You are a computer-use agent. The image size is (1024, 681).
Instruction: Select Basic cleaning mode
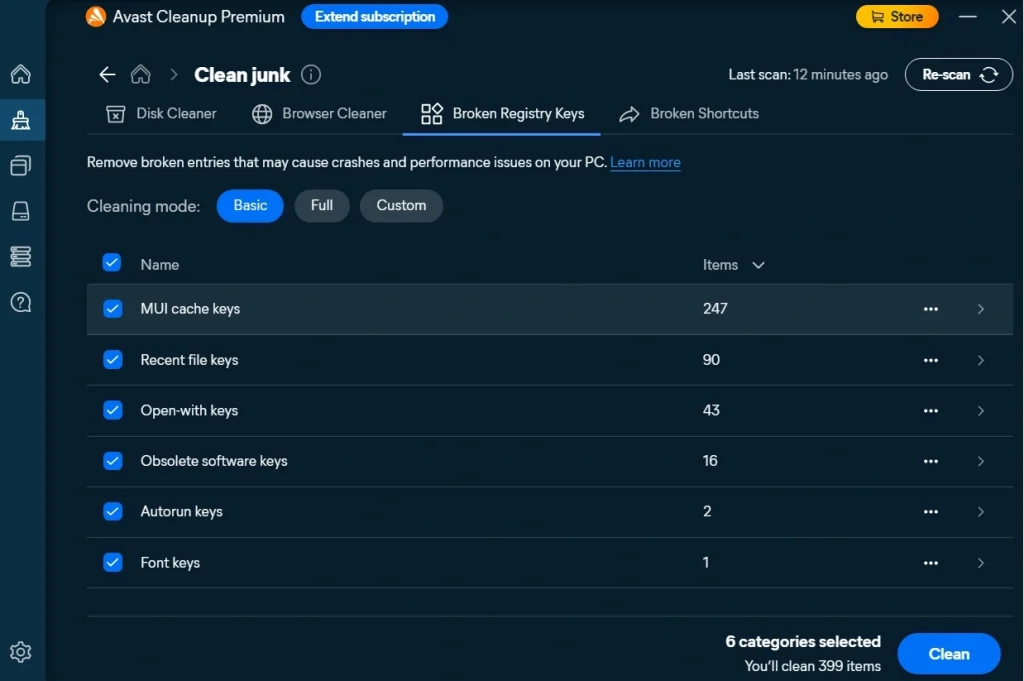tap(250, 206)
